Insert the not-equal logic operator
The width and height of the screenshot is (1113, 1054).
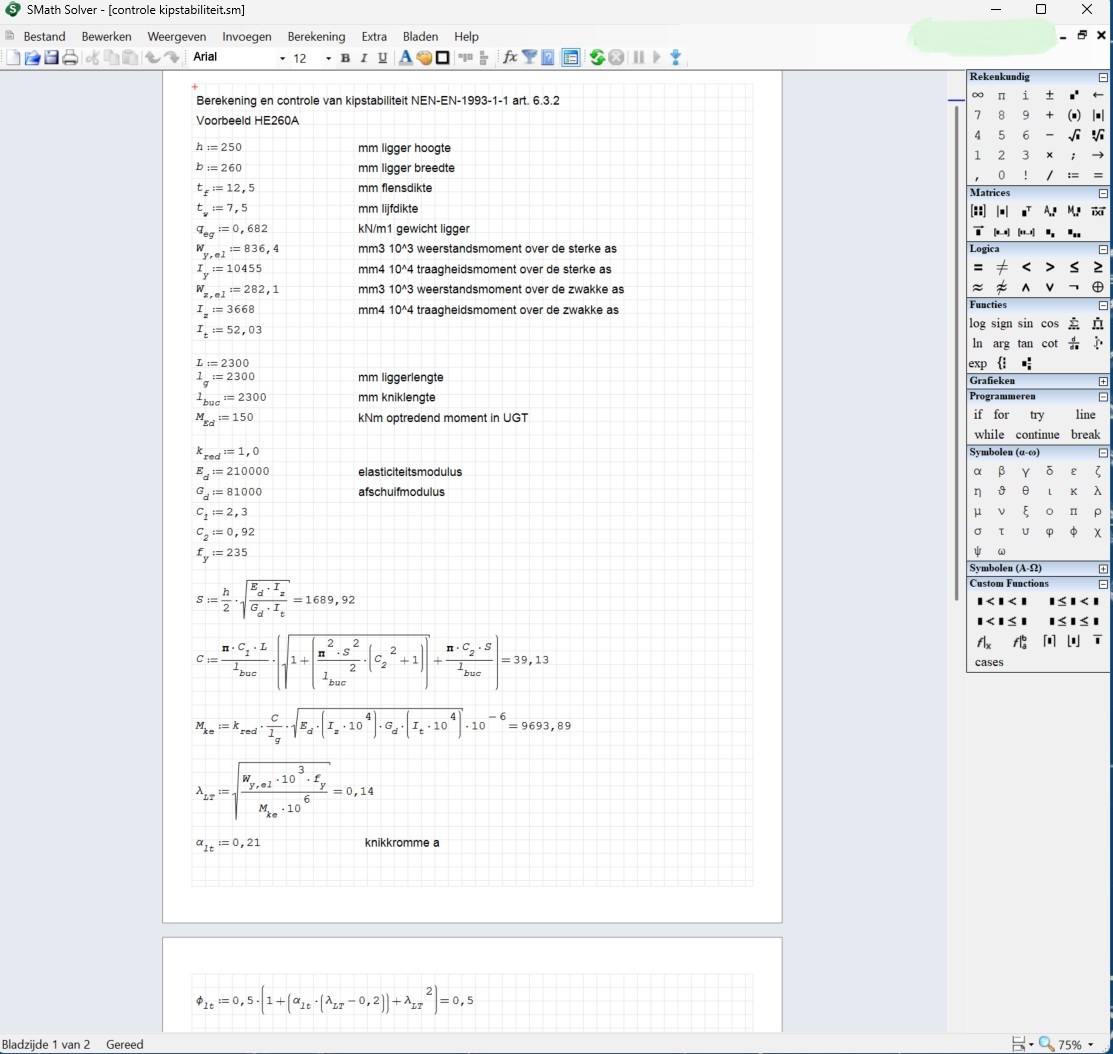(1002, 267)
